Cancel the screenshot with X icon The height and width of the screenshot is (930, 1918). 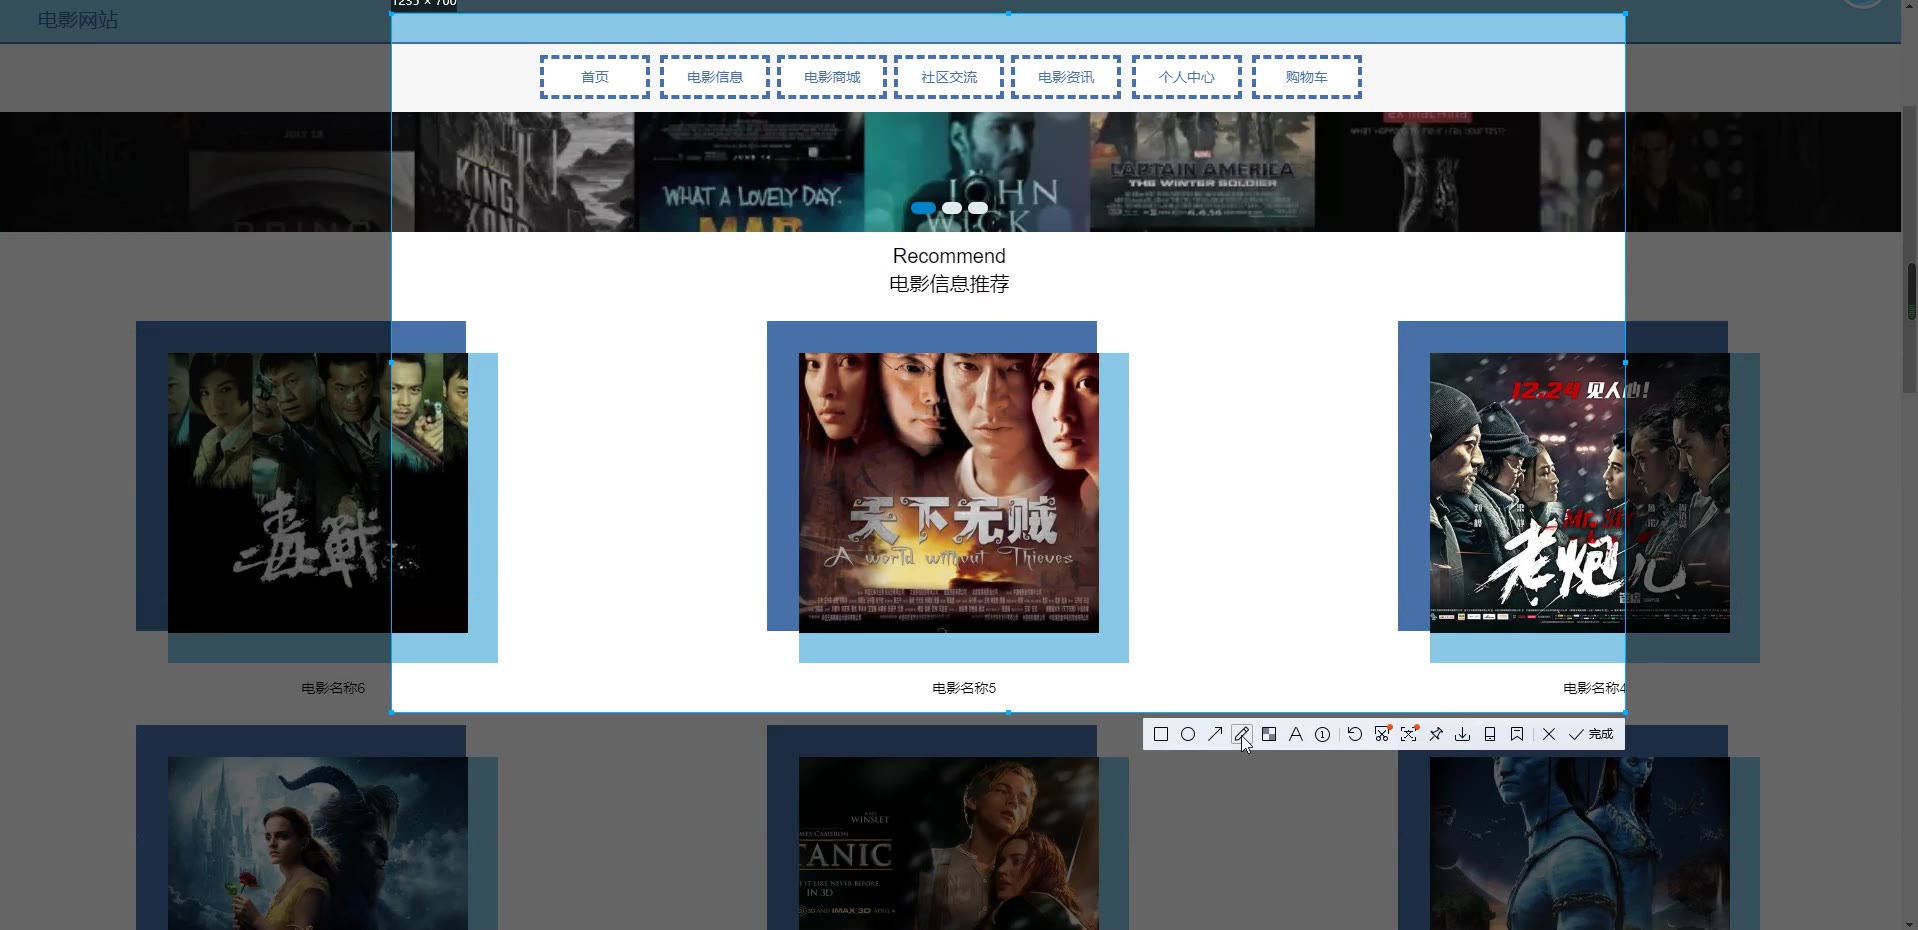click(x=1549, y=734)
